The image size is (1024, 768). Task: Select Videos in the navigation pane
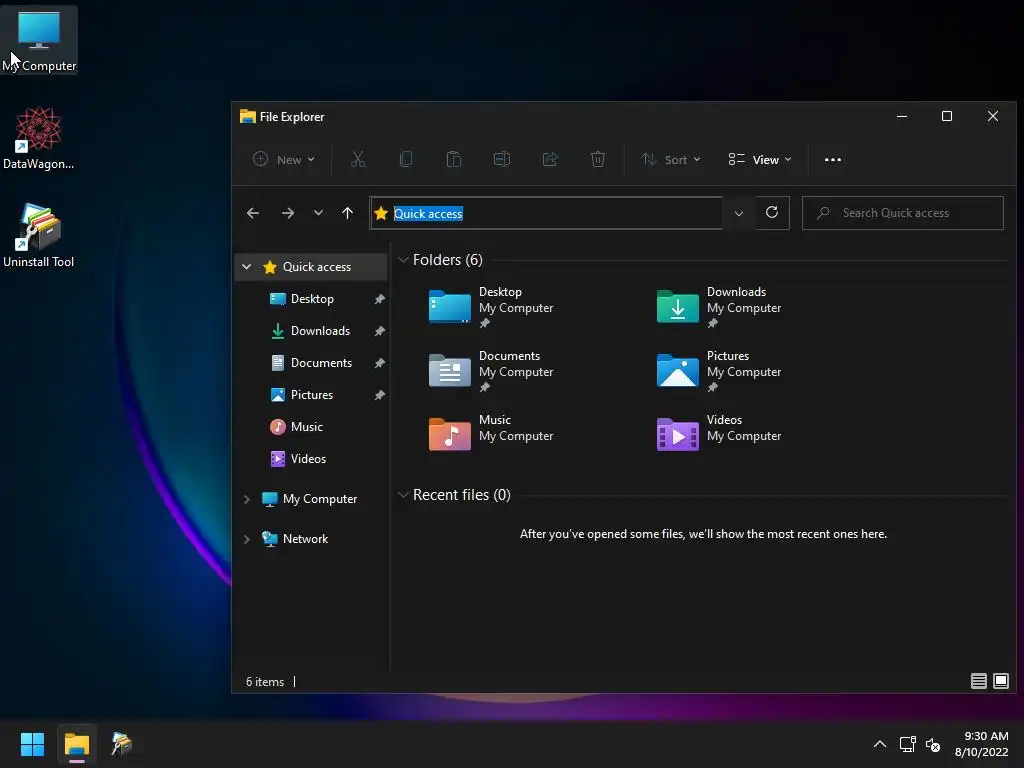tap(308, 458)
